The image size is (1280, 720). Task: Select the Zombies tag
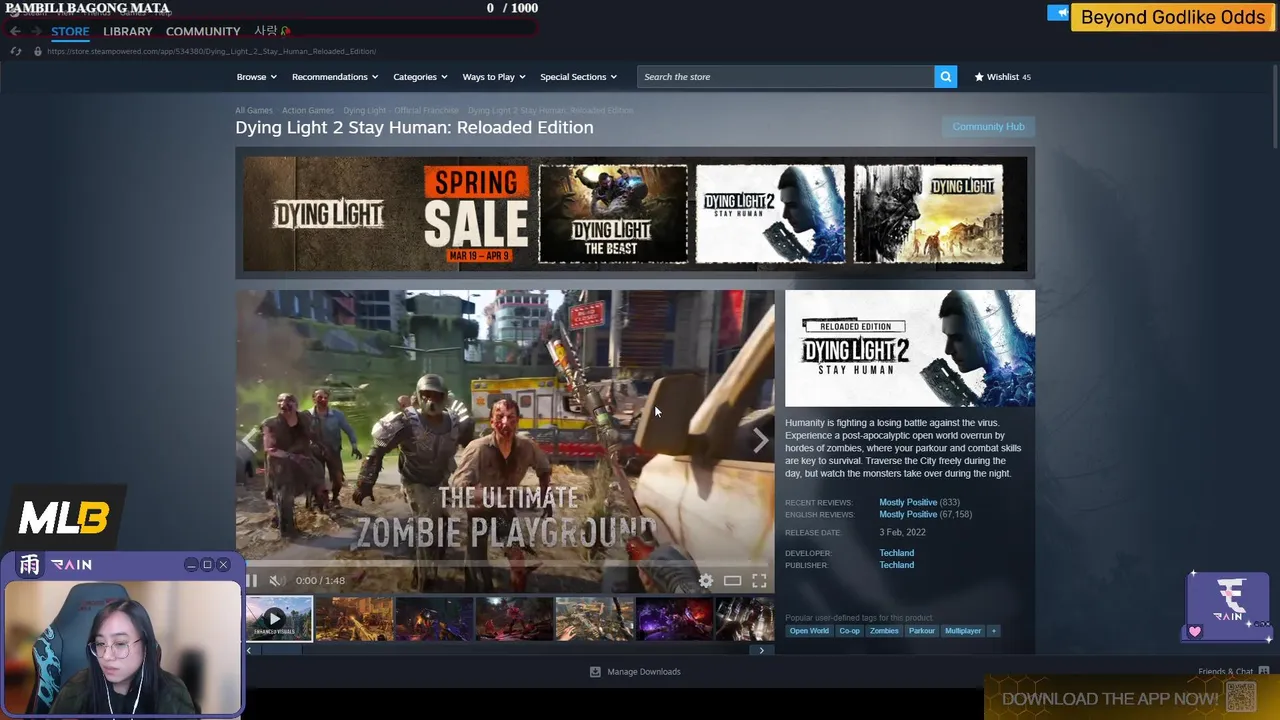[x=884, y=631]
